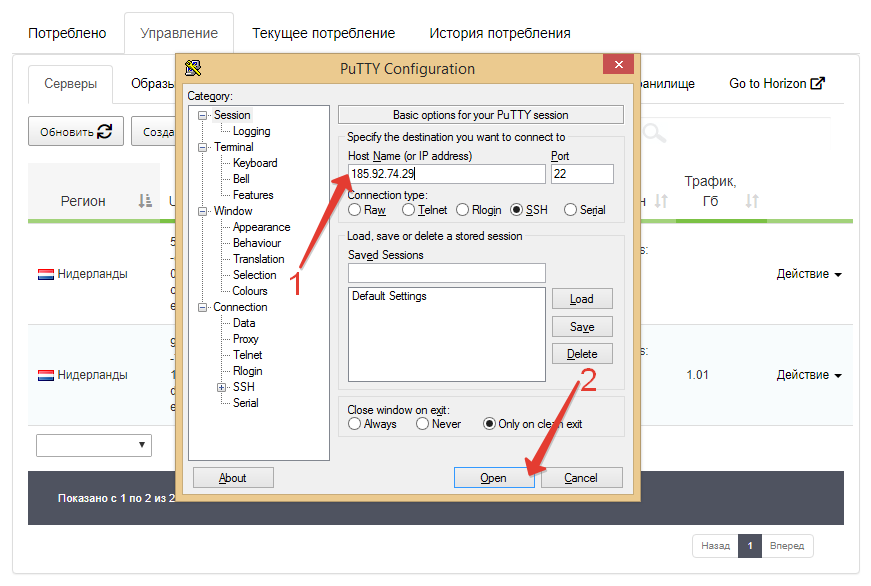
Task: Click the refresh icon on Обновить button
Action: click(x=104, y=132)
